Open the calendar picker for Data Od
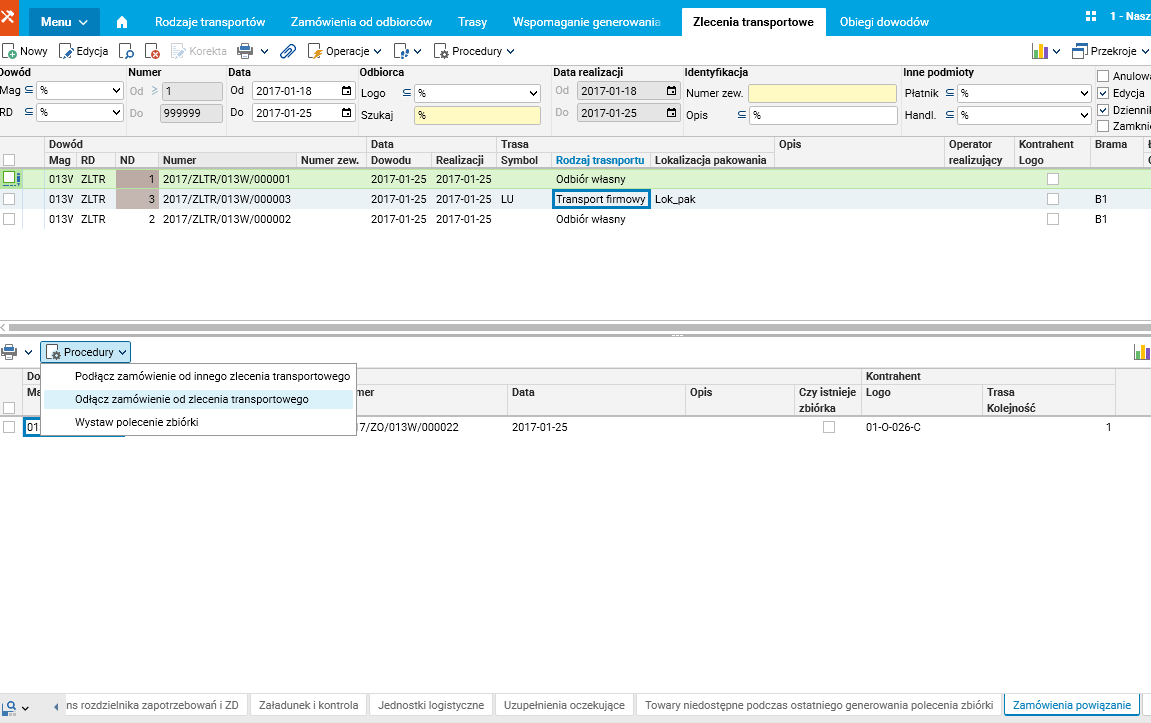Screen dimensions: 1151x723 pyautogui.click(x=347, y=91)
